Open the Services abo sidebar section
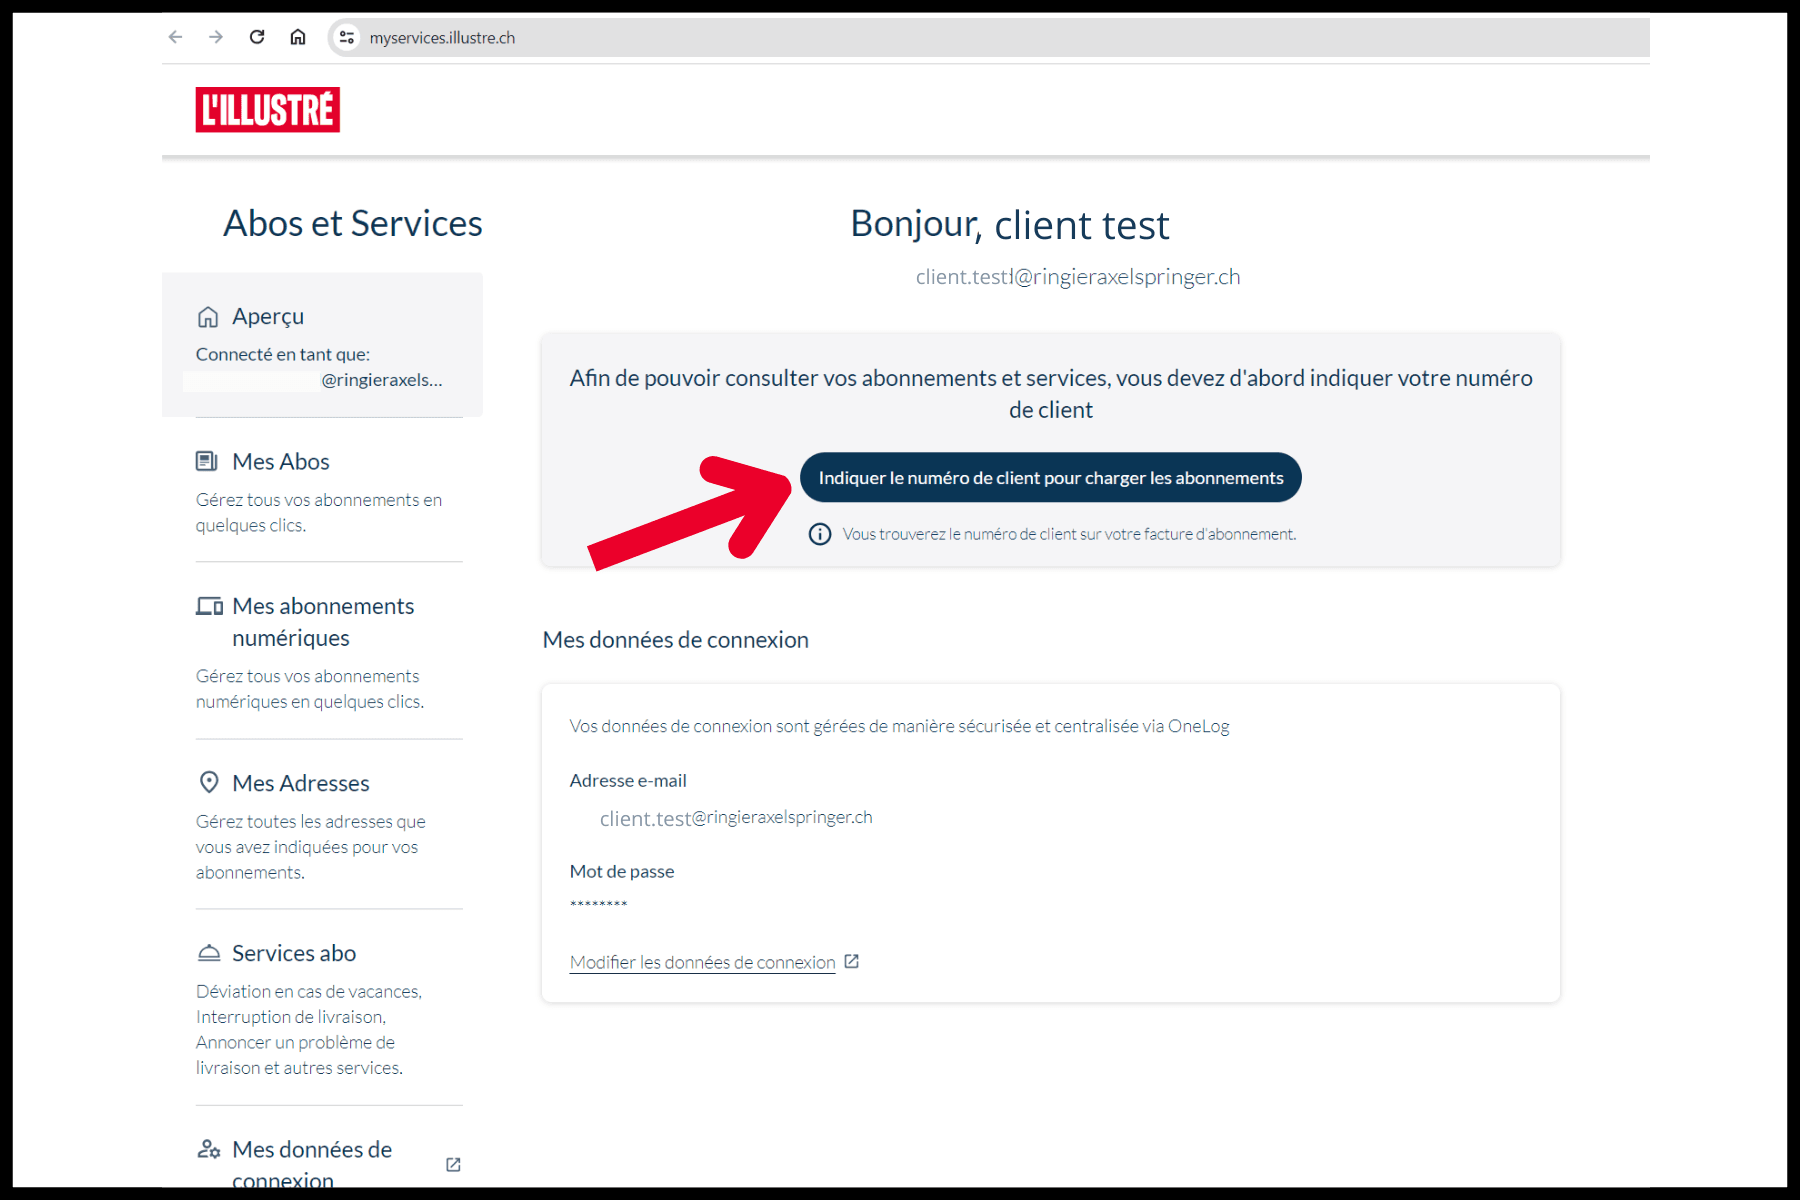Image resolution: width=1800 pixels, height=1200 pixels. click(294, 953)
